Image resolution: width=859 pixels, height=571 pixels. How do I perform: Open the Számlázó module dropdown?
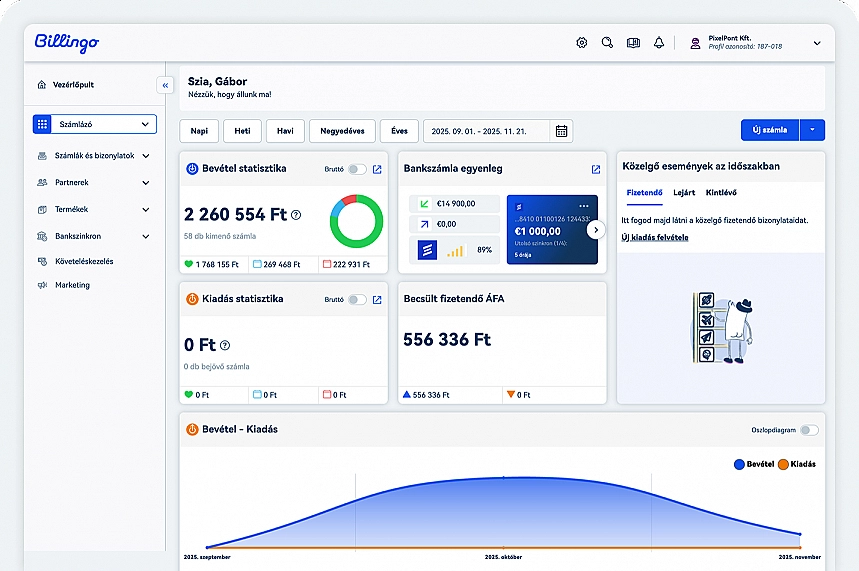[94, 125]
